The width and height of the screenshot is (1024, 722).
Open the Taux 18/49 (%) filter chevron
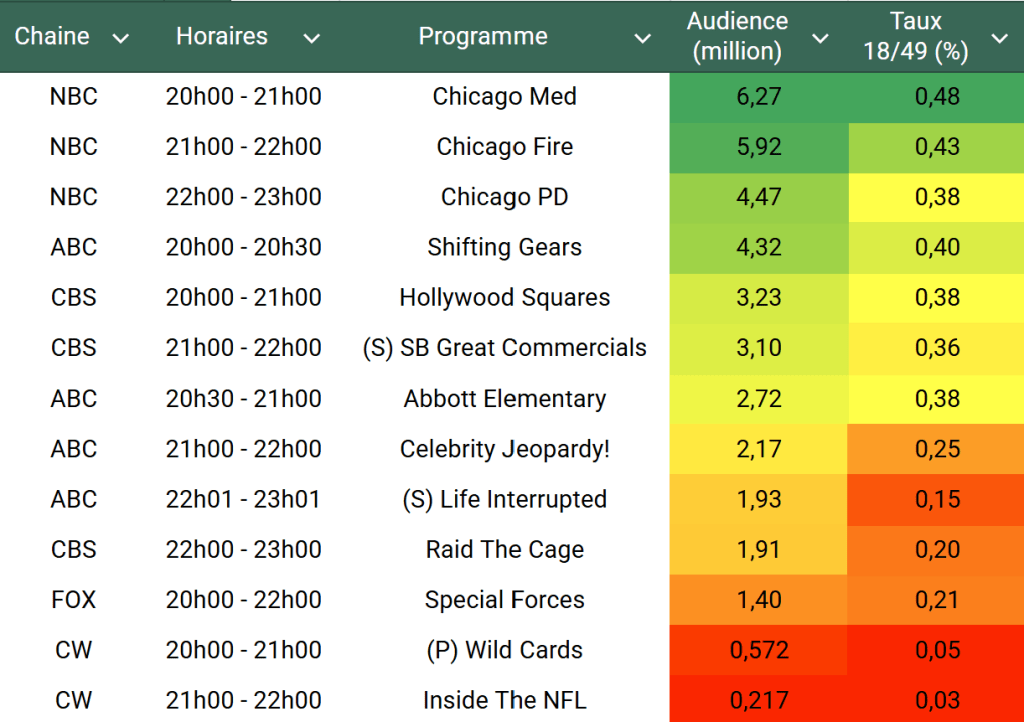(999, 38)
